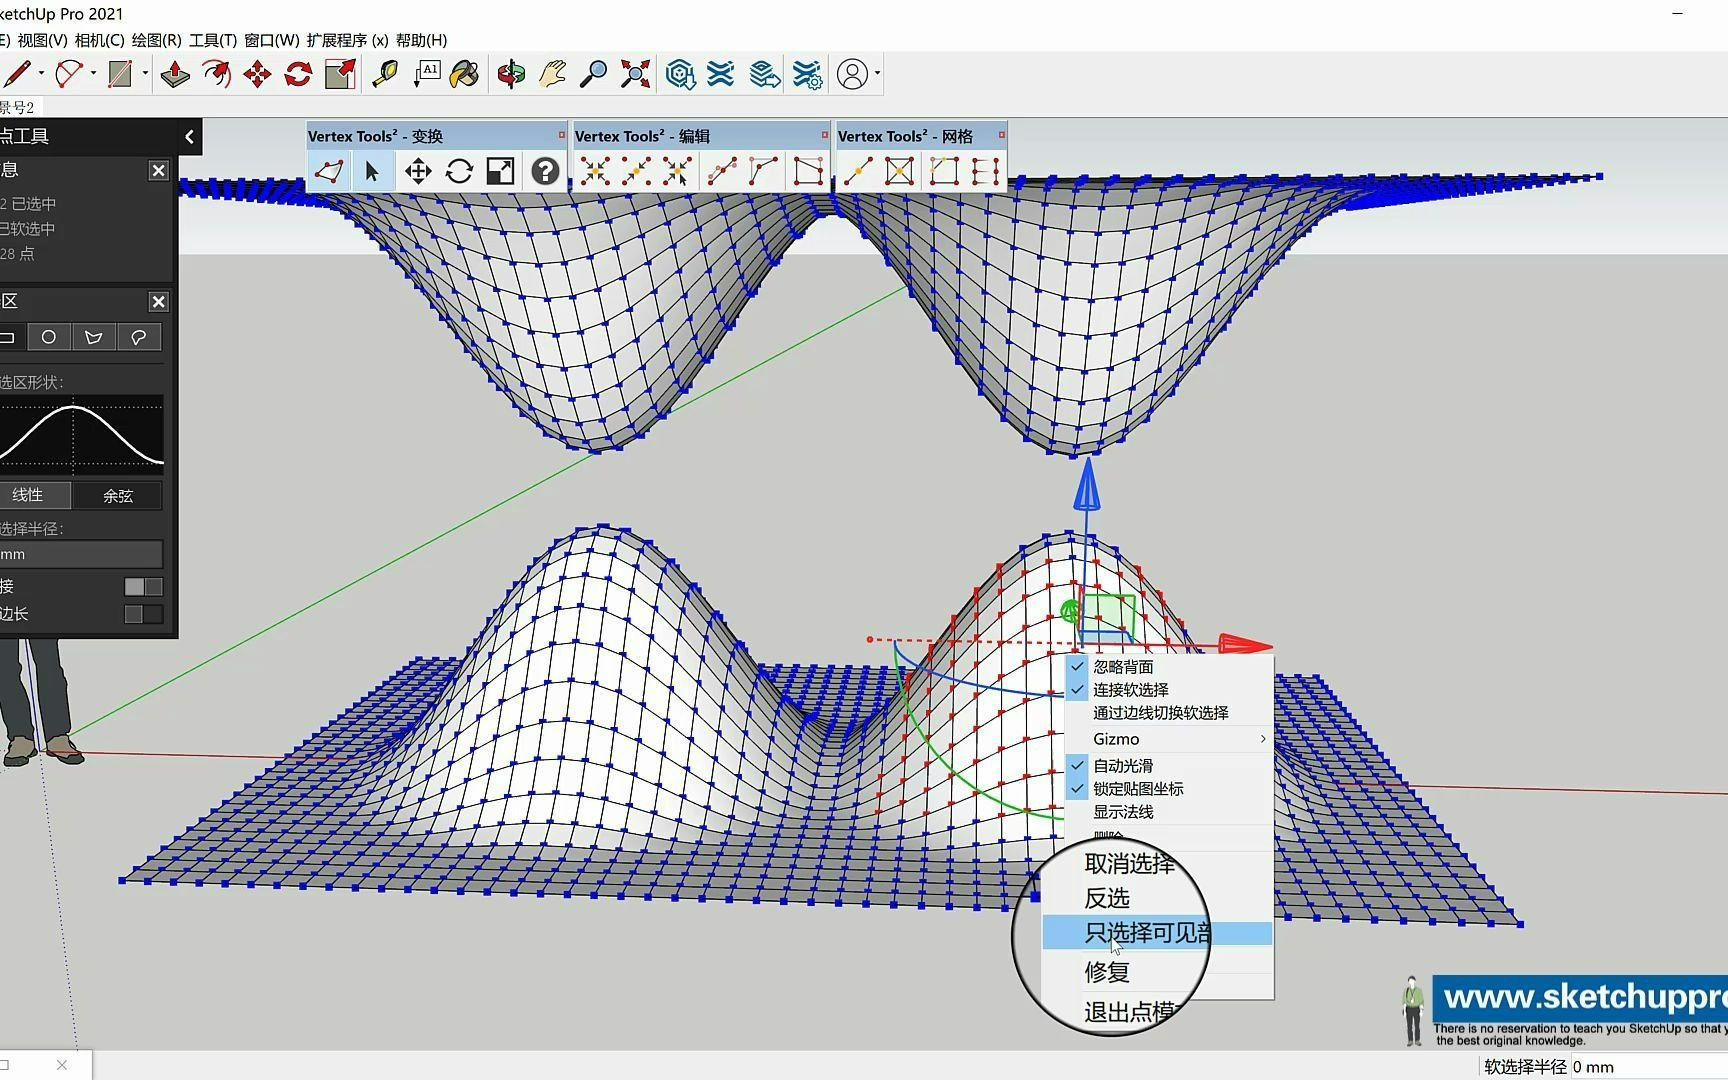
Task: Choose the Paint Bucket tool
Action: pyautogui.click(x=465, y=74)
